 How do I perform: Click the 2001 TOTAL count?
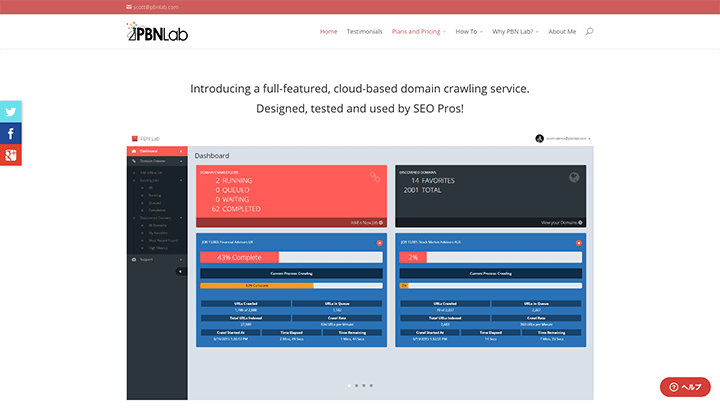(422, 190)
